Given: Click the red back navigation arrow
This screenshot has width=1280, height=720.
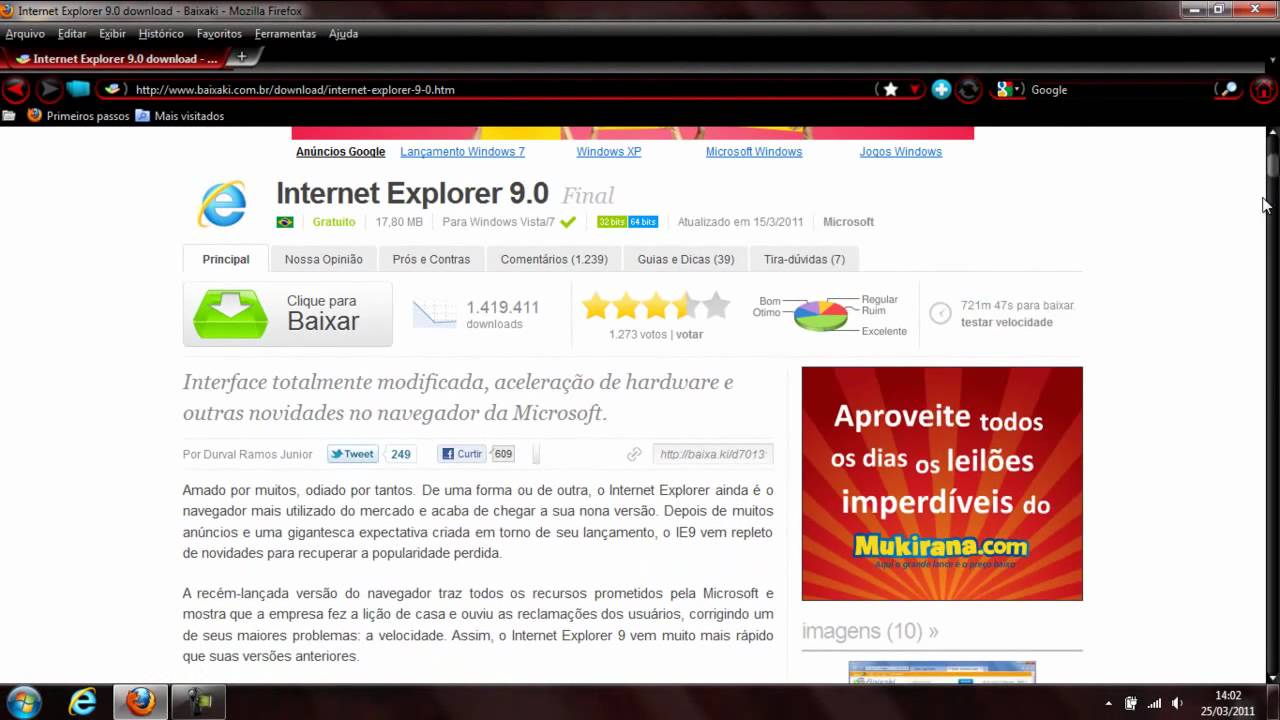Looking at the screenshot, I should 15,89.
